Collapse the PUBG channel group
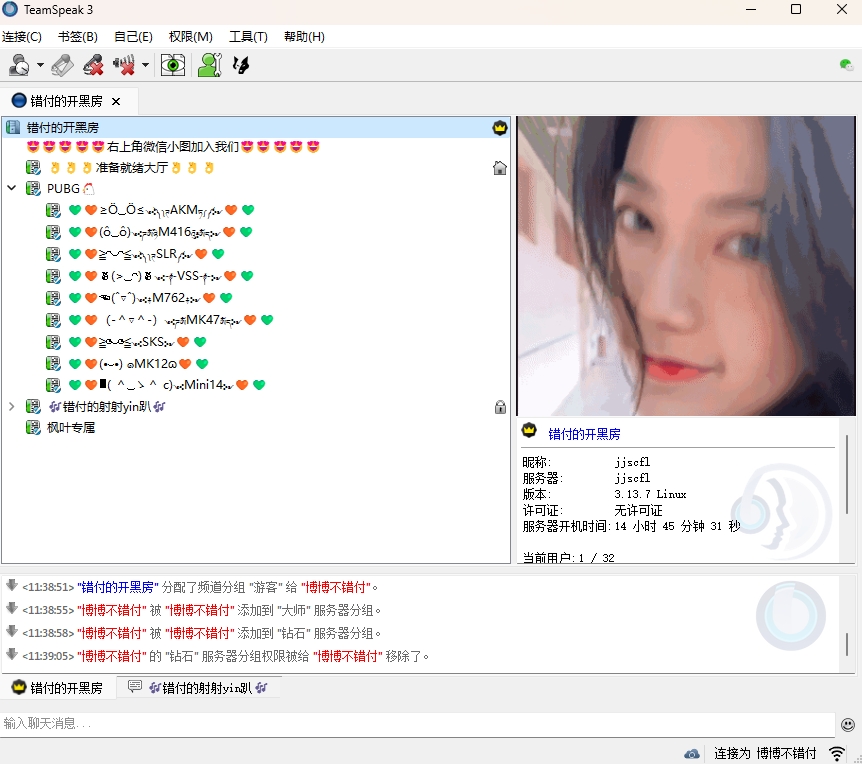Viewport: 862px width, 764px height. (x=12, y=188)
